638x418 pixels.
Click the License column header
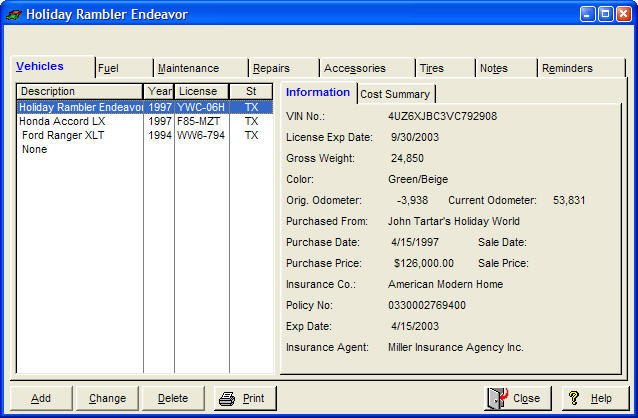click(201, 91)
